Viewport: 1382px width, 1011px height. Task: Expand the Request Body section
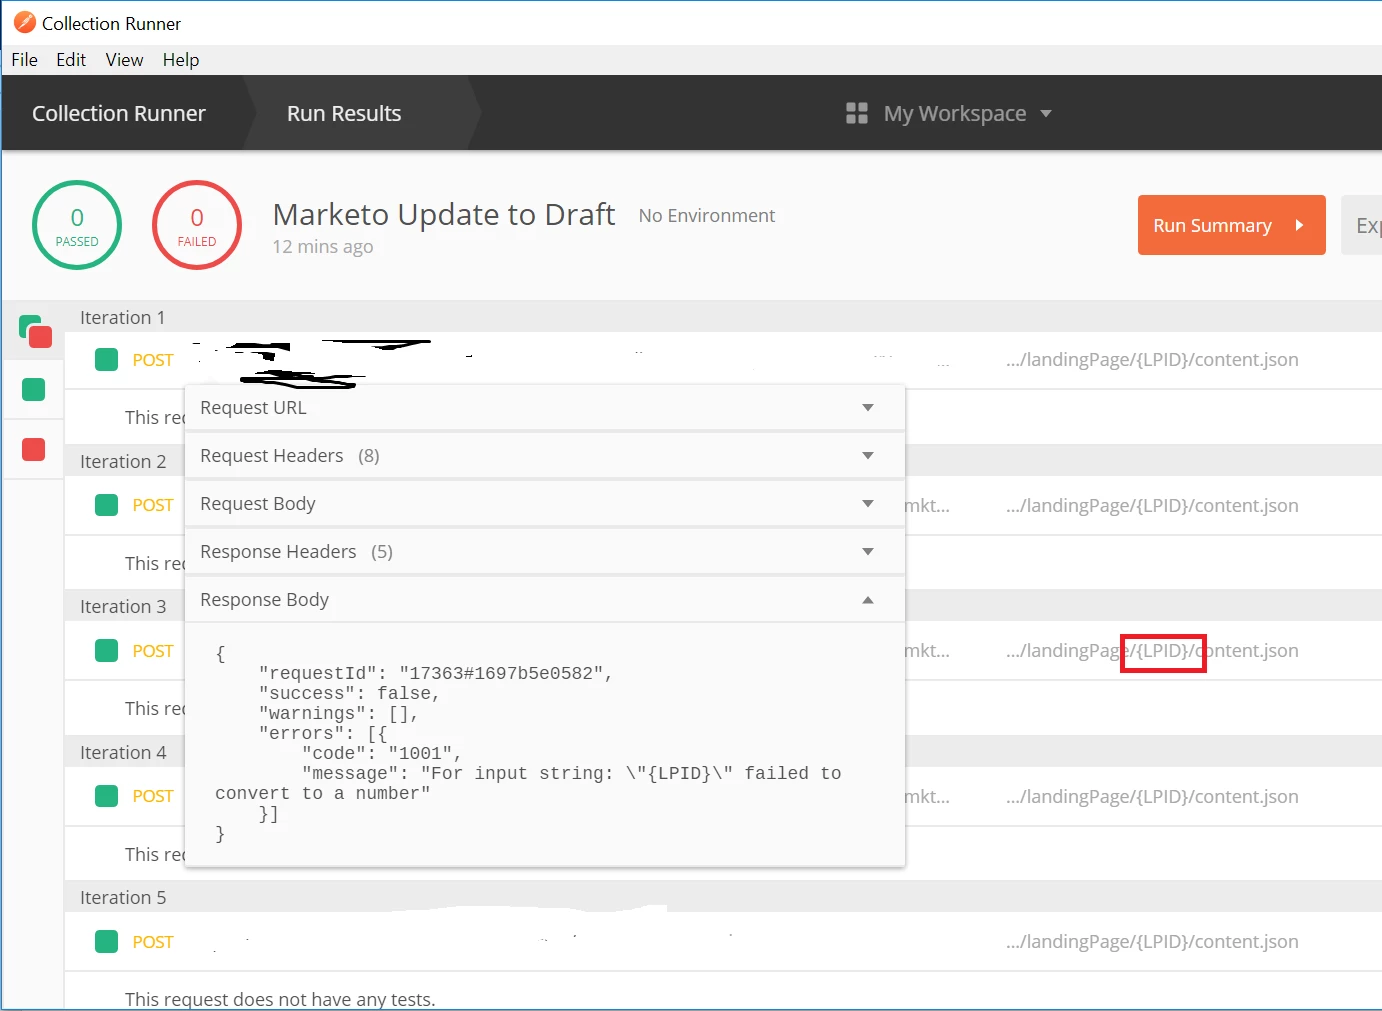(545, 504)
